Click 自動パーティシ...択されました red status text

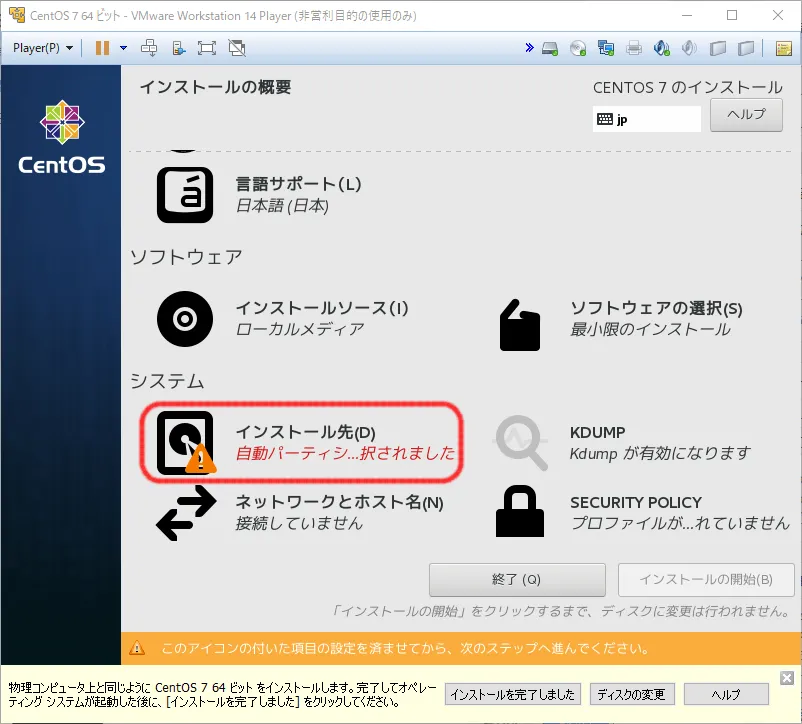[345, 453]
